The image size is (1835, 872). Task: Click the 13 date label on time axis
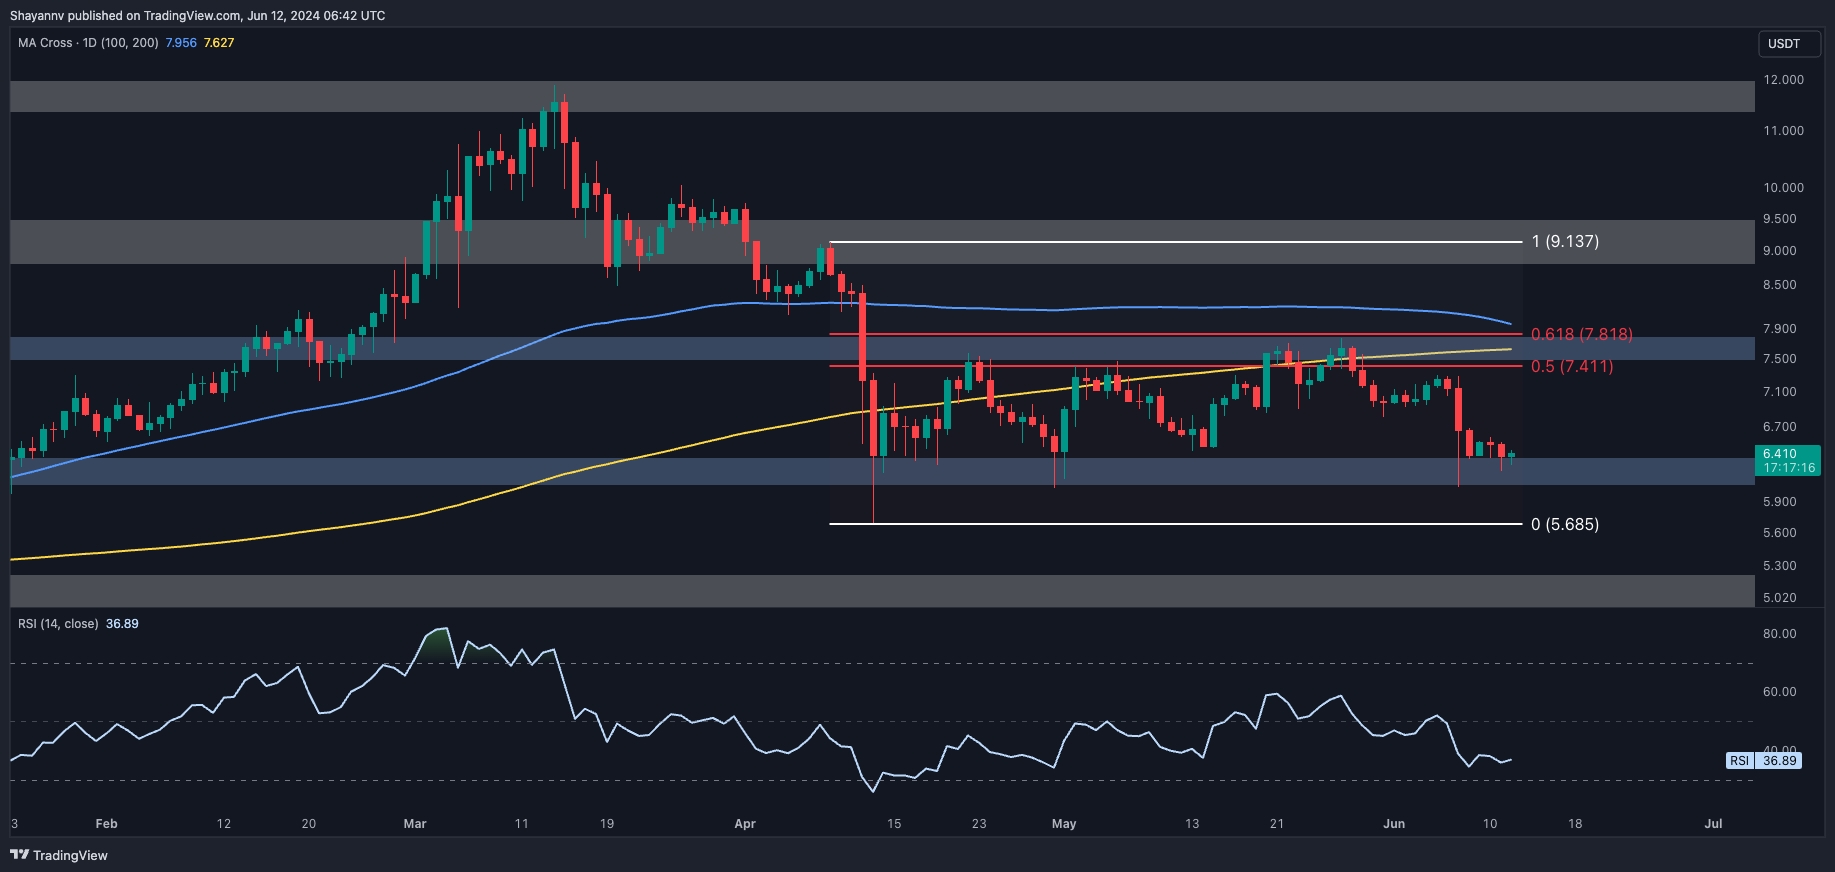[x=1192, y=824]
